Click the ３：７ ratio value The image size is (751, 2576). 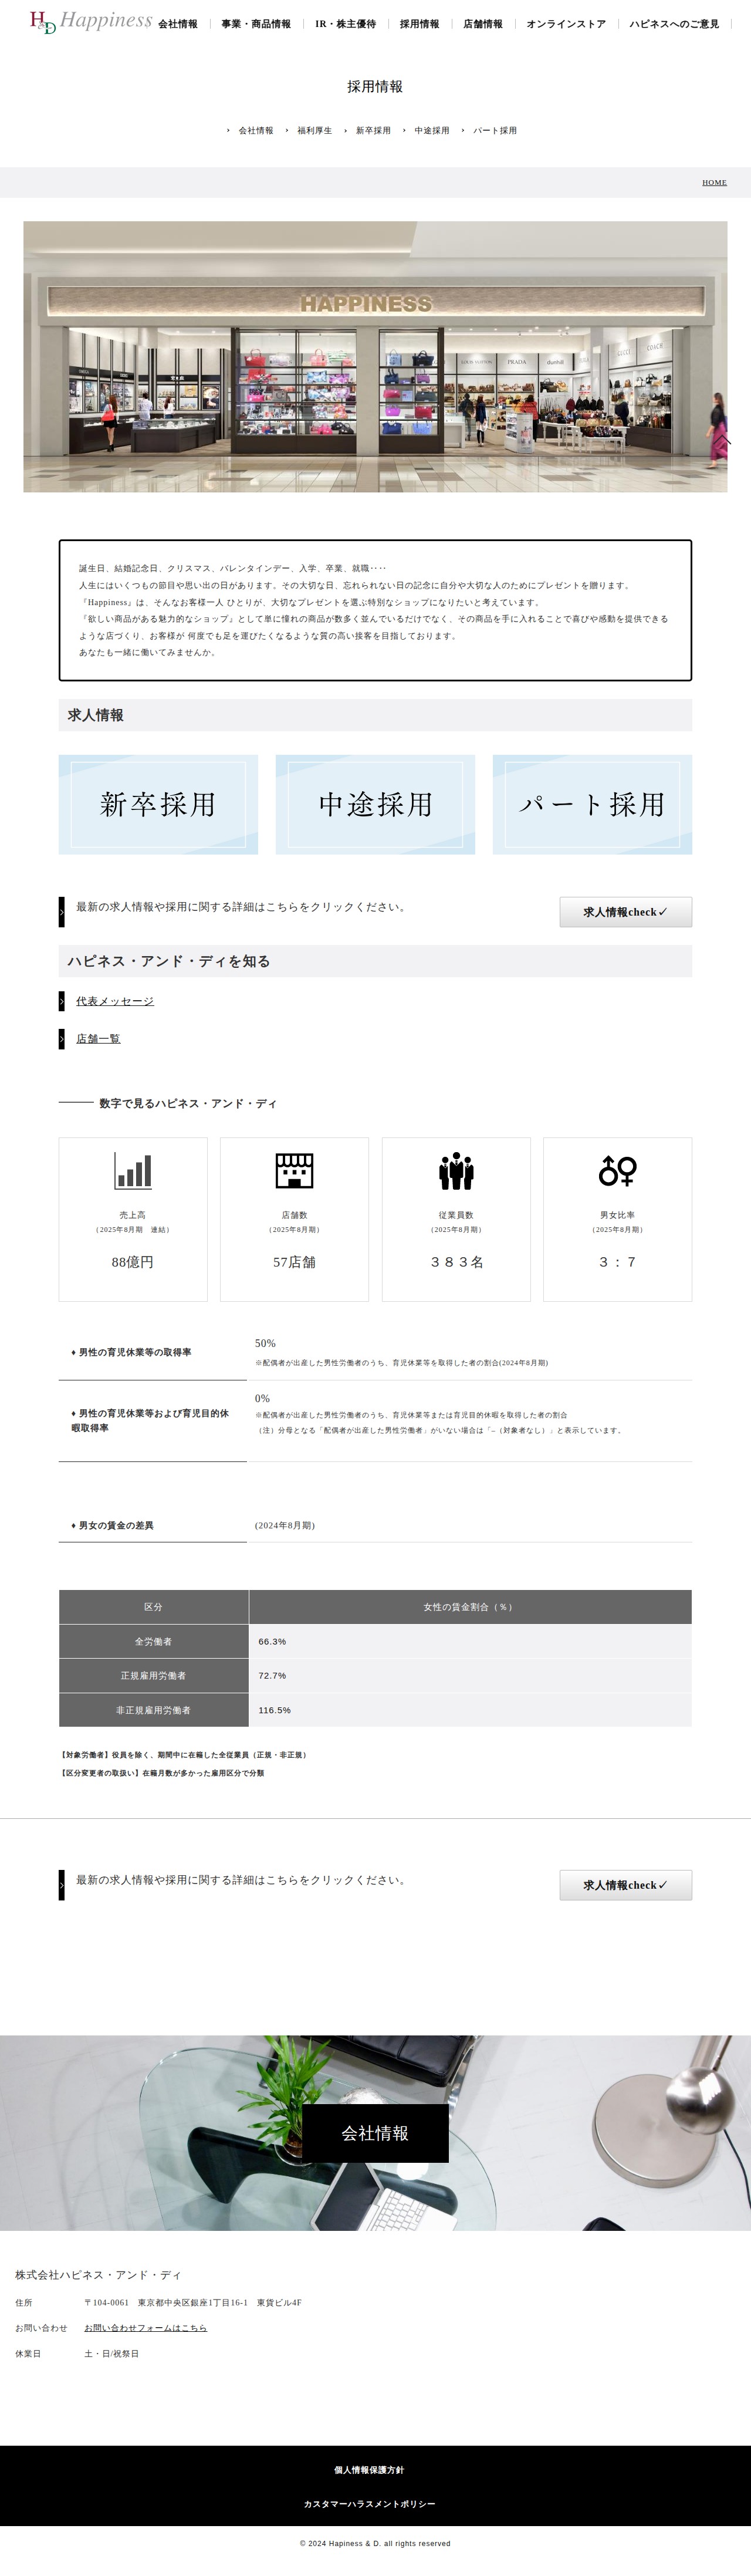click(618, 1262)
